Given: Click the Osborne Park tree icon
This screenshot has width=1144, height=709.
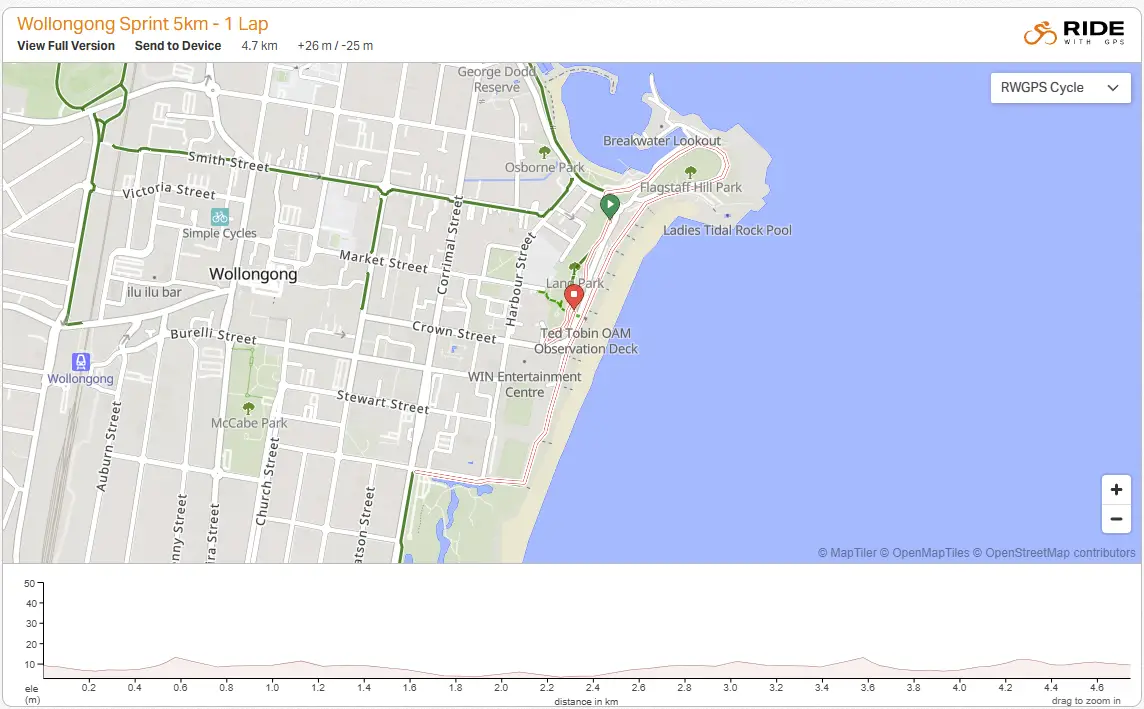Looking at the screenshot, I should click(544, 152).
